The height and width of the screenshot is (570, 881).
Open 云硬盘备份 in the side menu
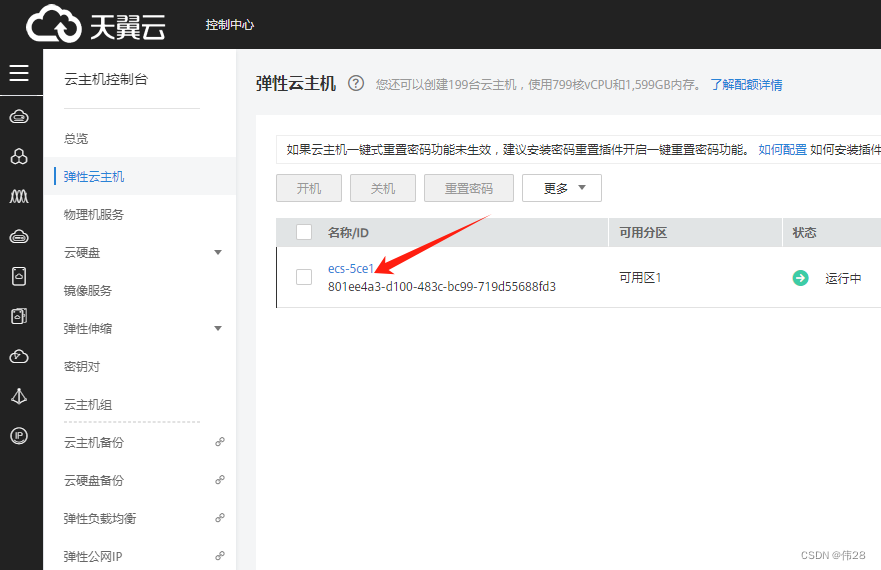[x=94, y=480]
